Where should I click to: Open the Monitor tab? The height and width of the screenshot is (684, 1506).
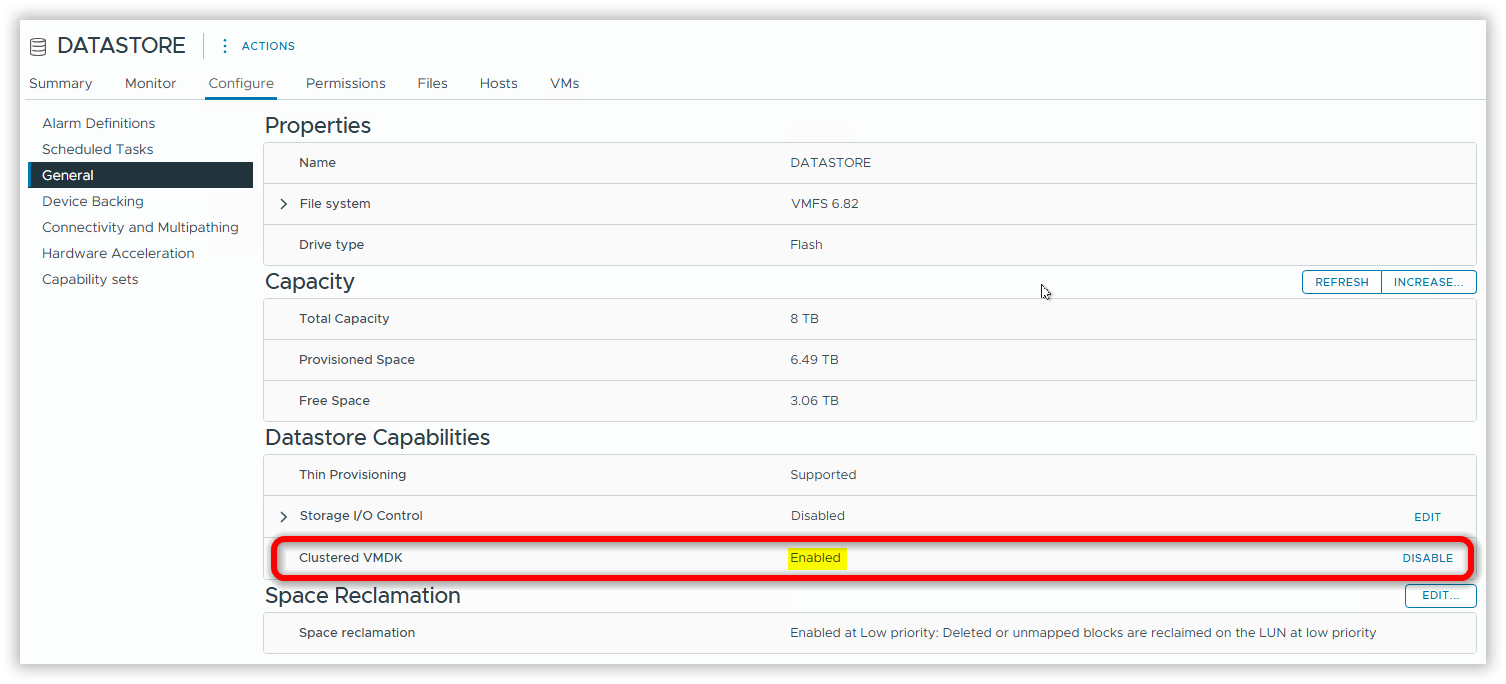point(150,84)
